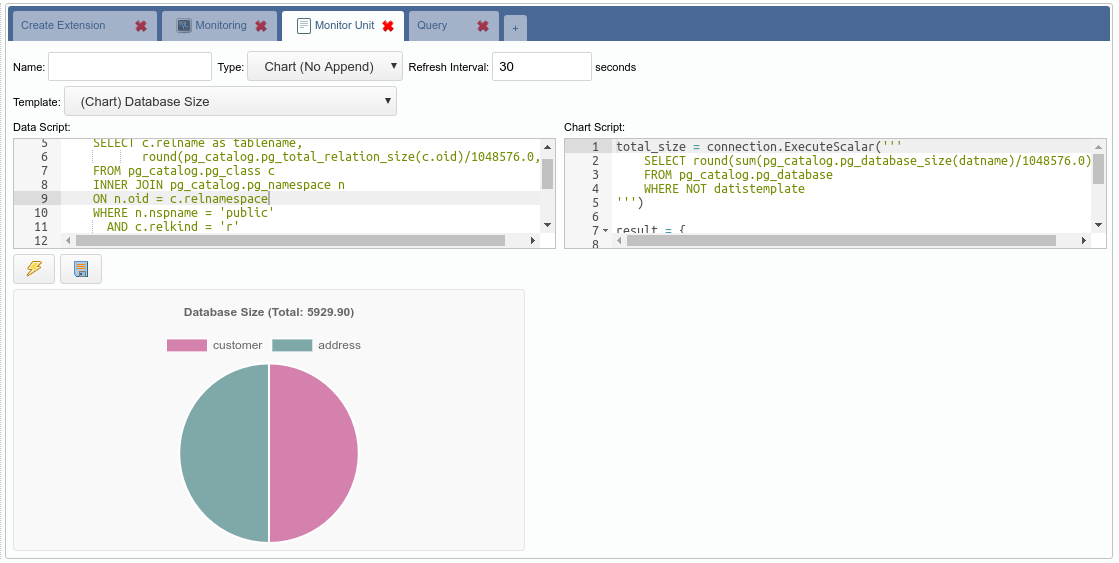This screenshot has width=1119, height=563.
Task: Add a new tab with plus button
Action: coord(515,28)
